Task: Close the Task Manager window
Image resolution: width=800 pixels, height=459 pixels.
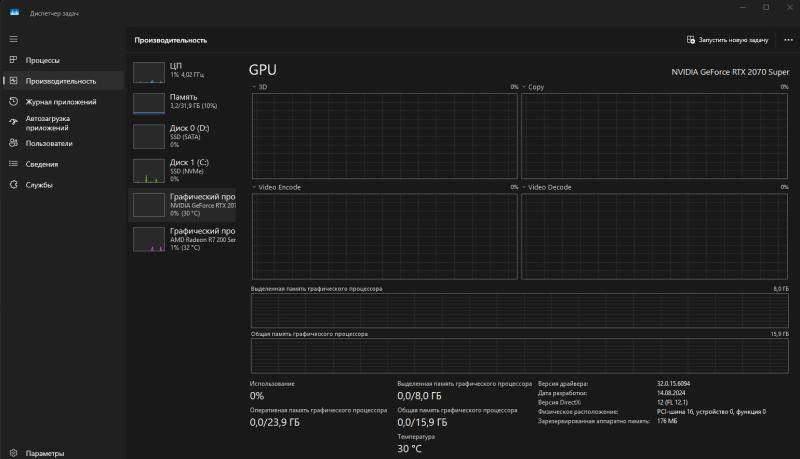Action: tap(789, 7)
